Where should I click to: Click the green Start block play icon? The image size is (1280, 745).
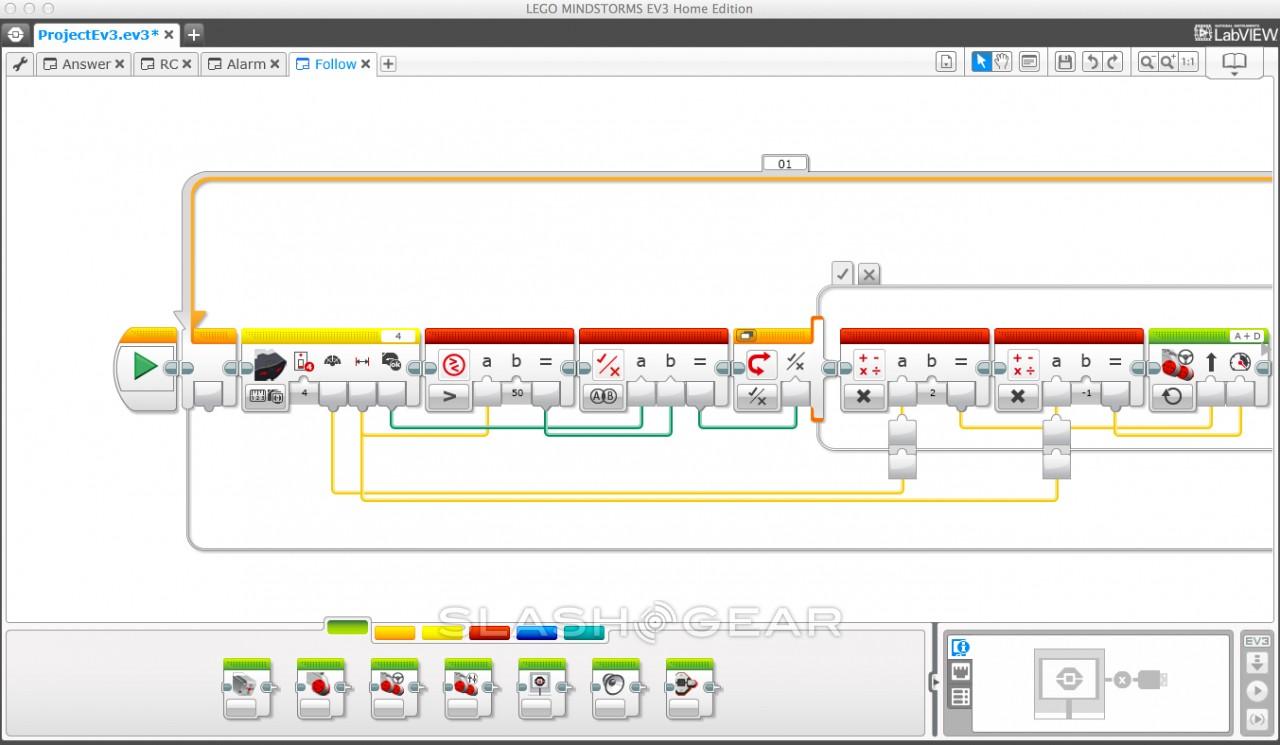(x=145, y=366)
